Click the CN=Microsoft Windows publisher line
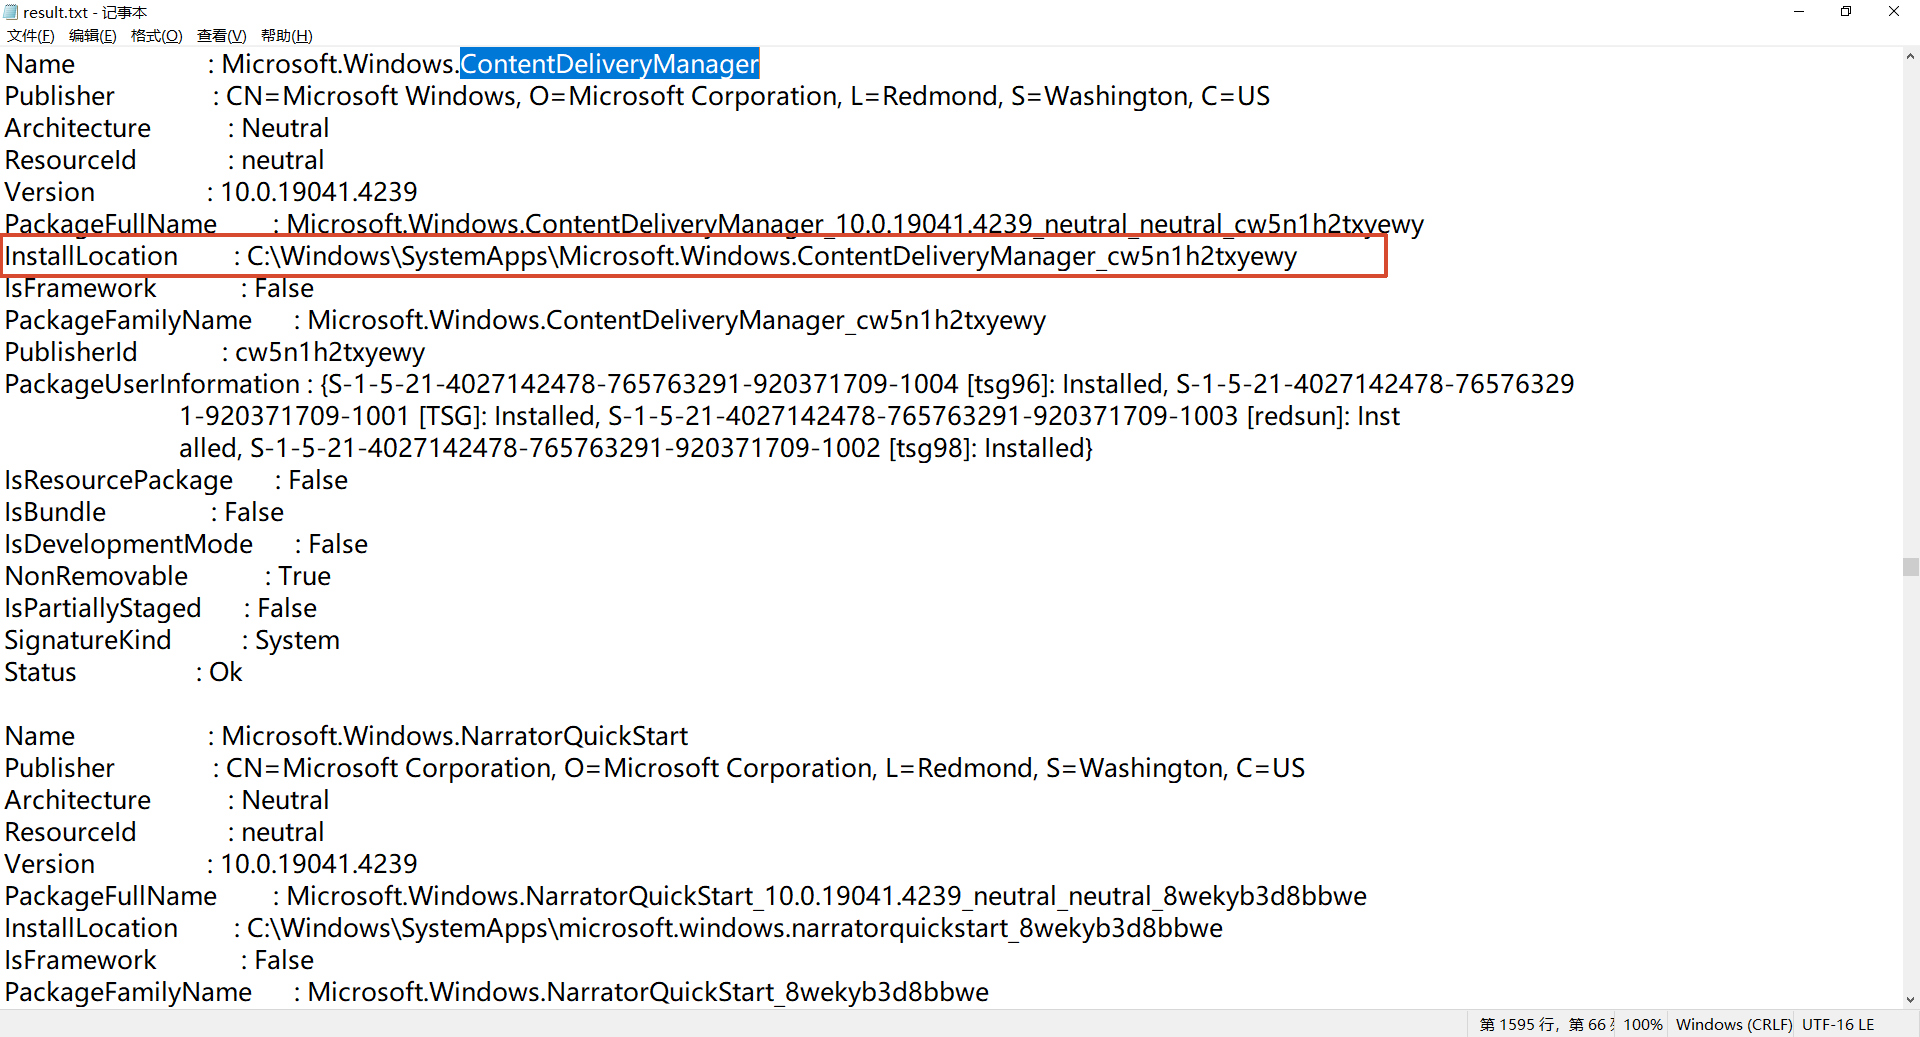 pos(637,96)
